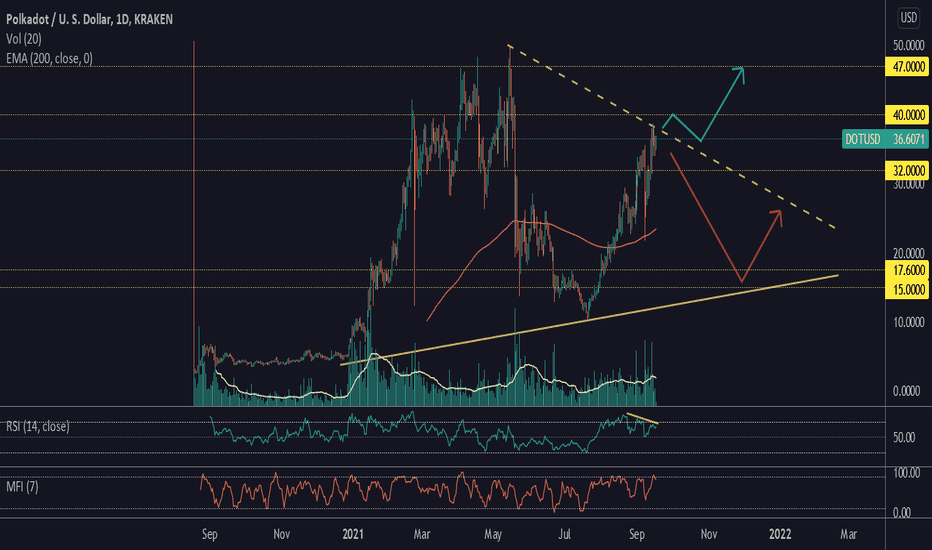Click the Mar label after 2022
The image size is (932, 550).
click(x=848, y=534)
